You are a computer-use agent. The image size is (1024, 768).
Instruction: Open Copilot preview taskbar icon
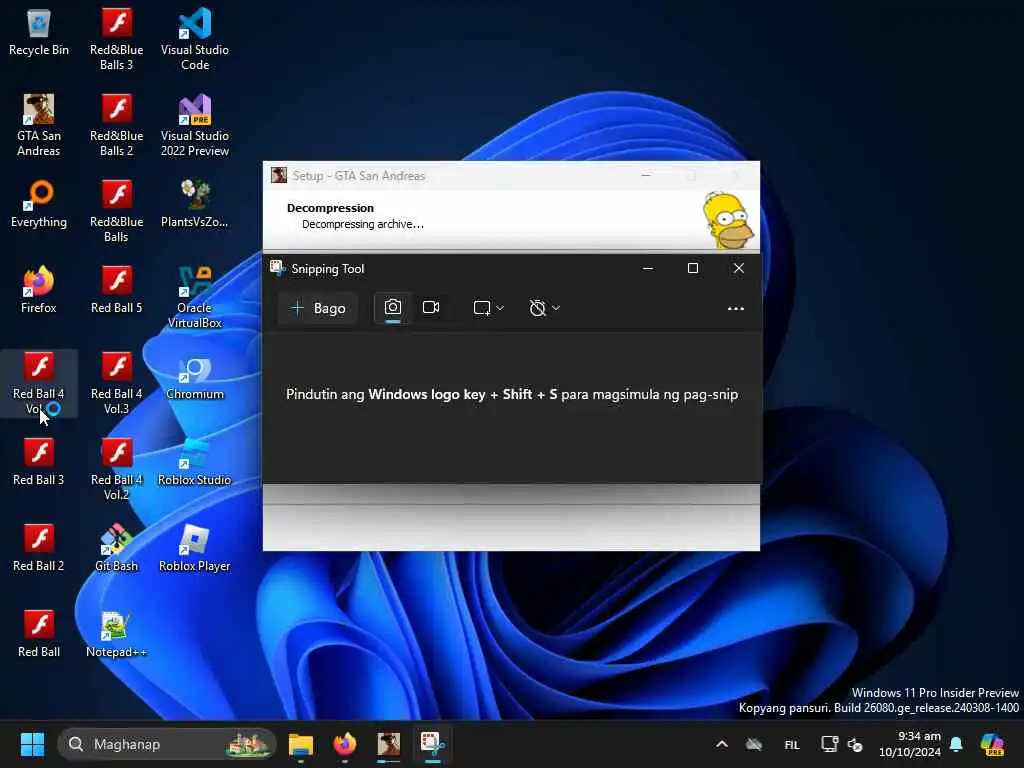coord(992,744)
